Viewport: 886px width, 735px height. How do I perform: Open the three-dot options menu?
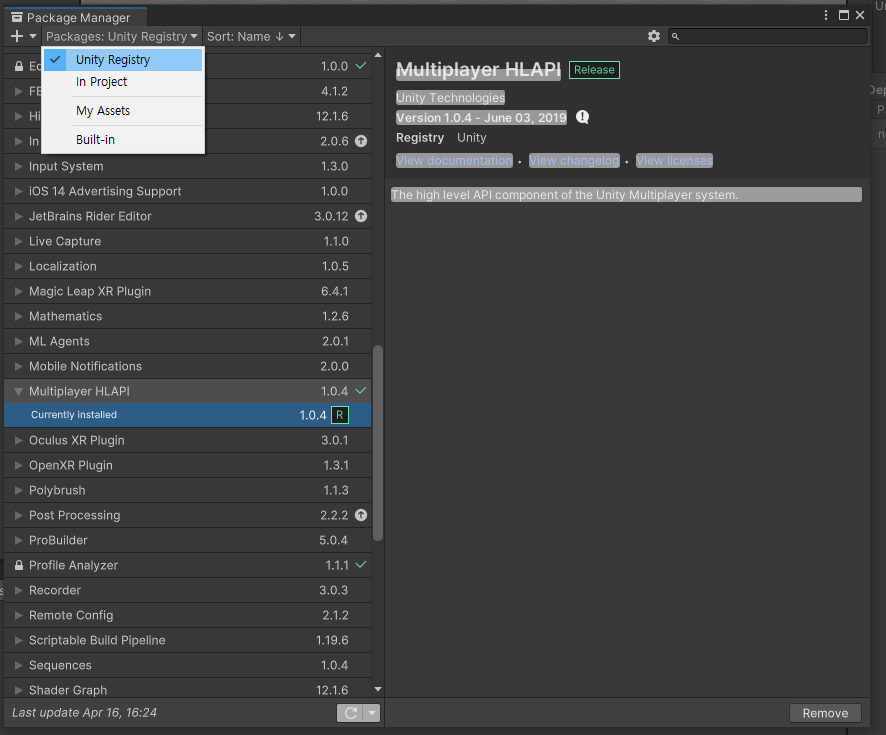coord(825,15)
